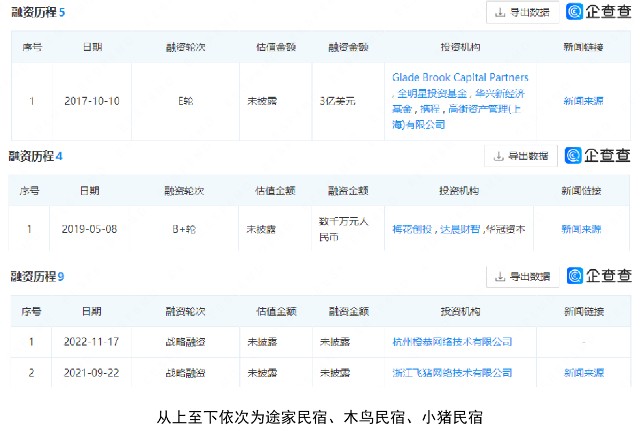Open 杭州橙恭网络技术有限公司 link

452,342
